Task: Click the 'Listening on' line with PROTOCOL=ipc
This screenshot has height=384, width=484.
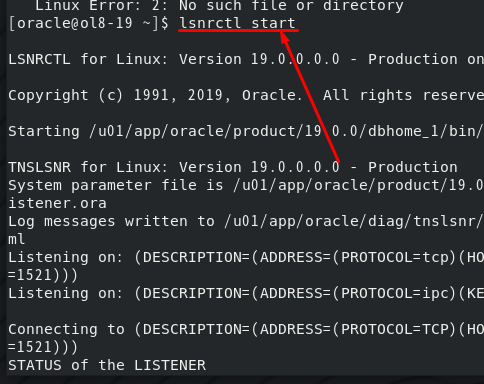Action: pos(246,293)
